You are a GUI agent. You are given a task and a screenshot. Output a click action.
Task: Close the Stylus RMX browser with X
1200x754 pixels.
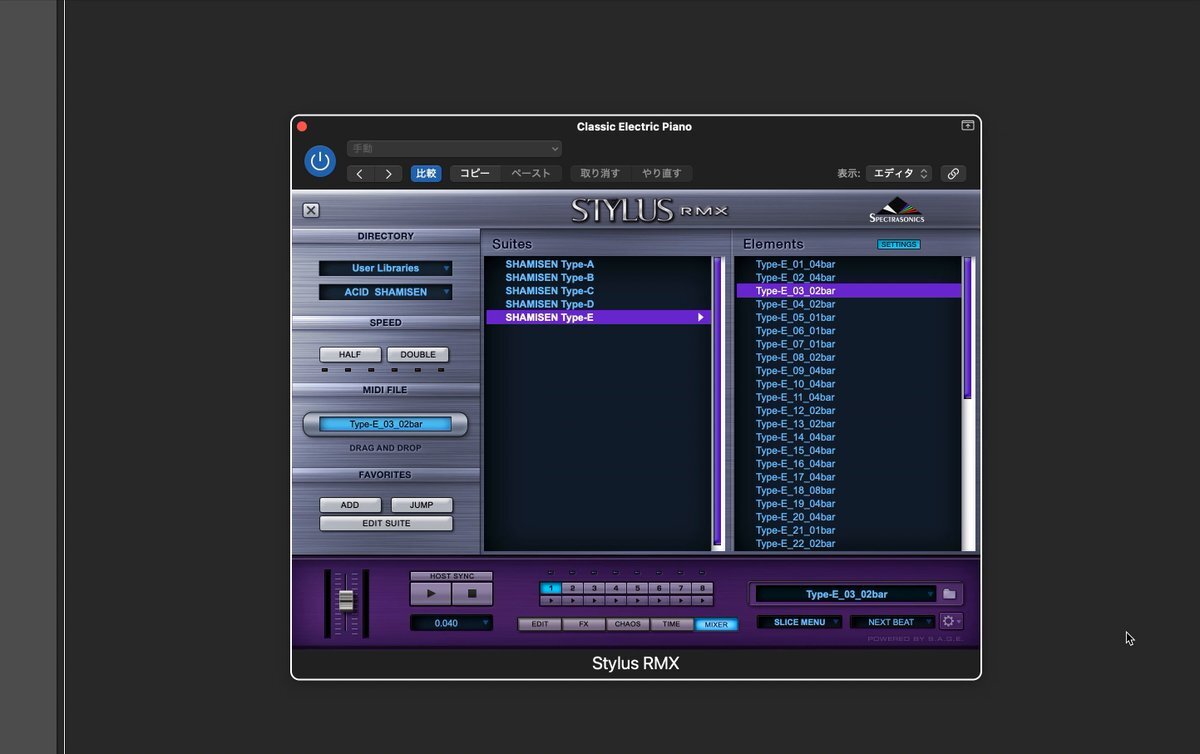point(311,210)
